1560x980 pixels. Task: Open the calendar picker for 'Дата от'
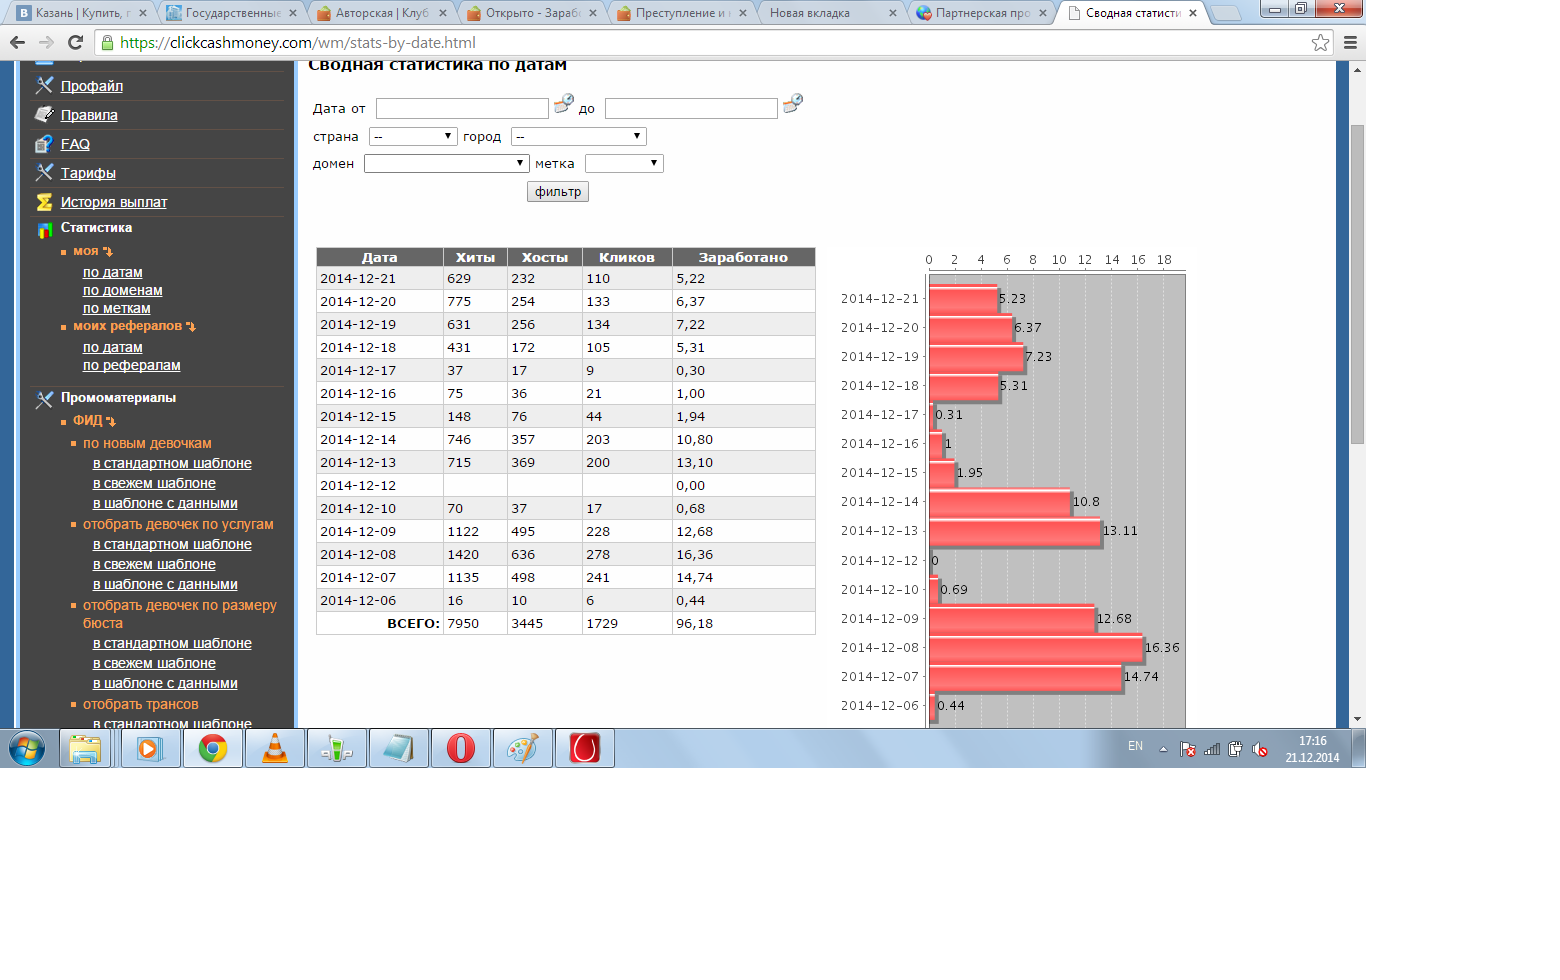click(564, 103)
